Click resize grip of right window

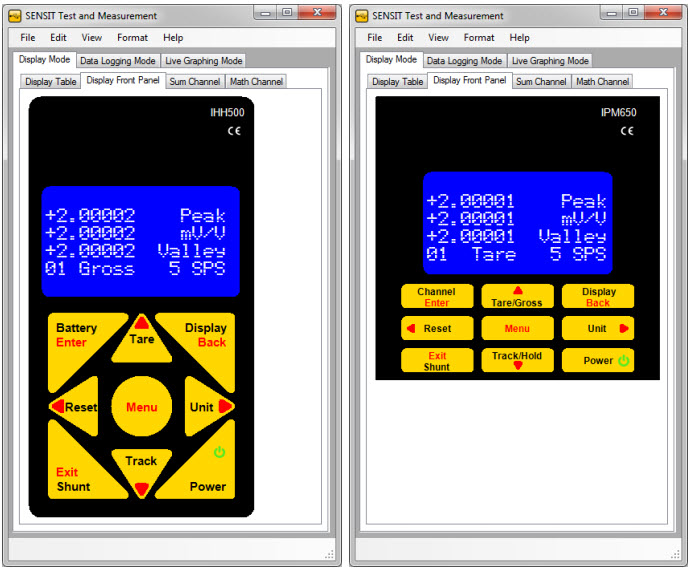(x=676, y=555)
